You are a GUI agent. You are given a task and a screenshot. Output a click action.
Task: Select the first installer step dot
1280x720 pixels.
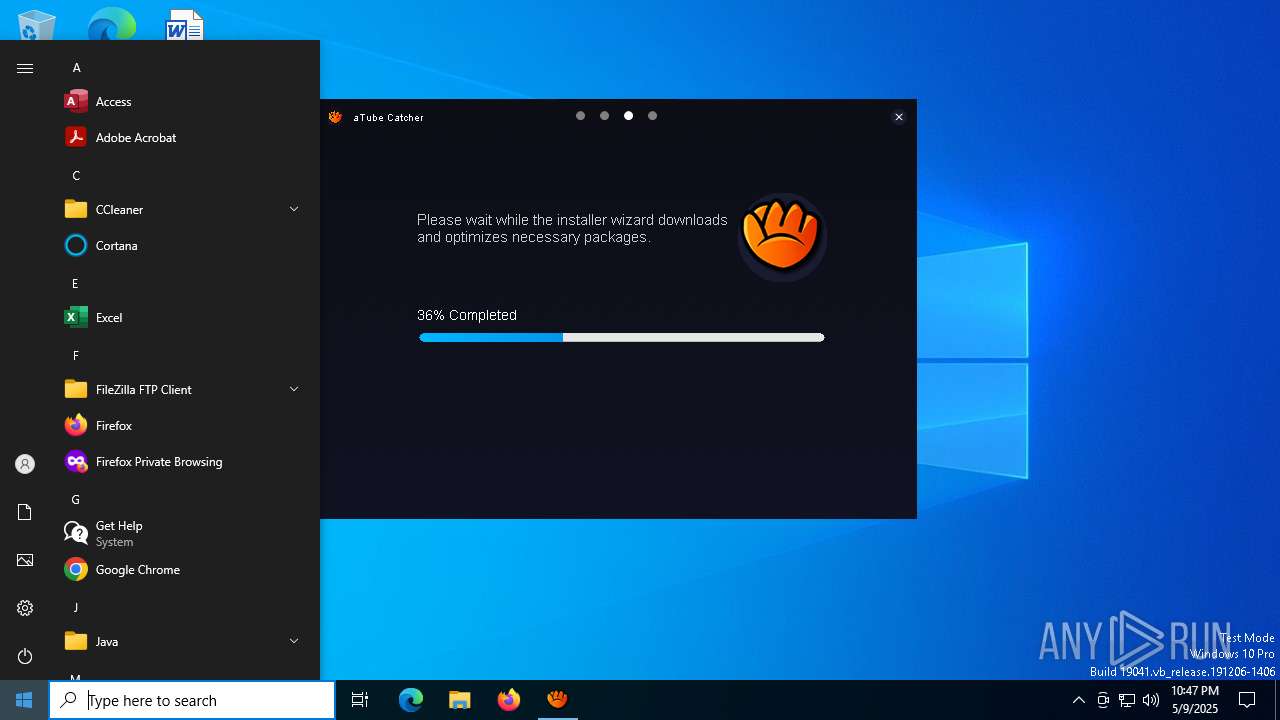pyautogui.click(x=580, y=116)
